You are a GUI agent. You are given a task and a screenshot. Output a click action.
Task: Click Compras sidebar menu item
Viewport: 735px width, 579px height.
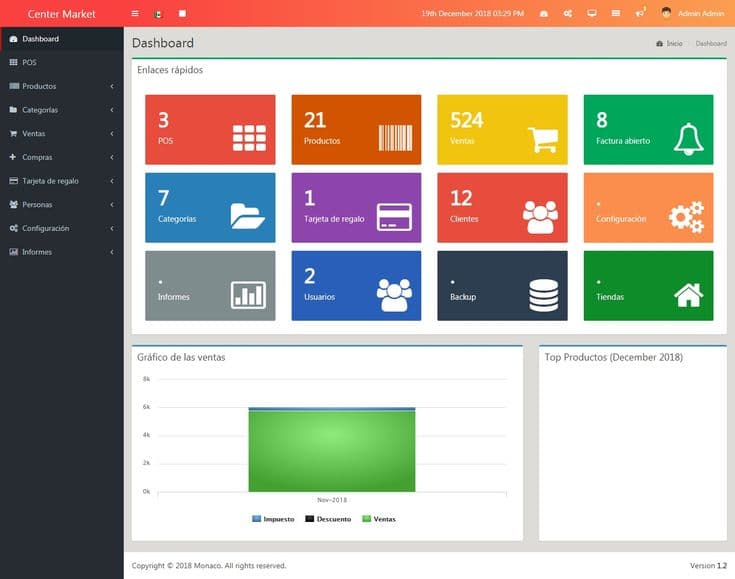62,157
